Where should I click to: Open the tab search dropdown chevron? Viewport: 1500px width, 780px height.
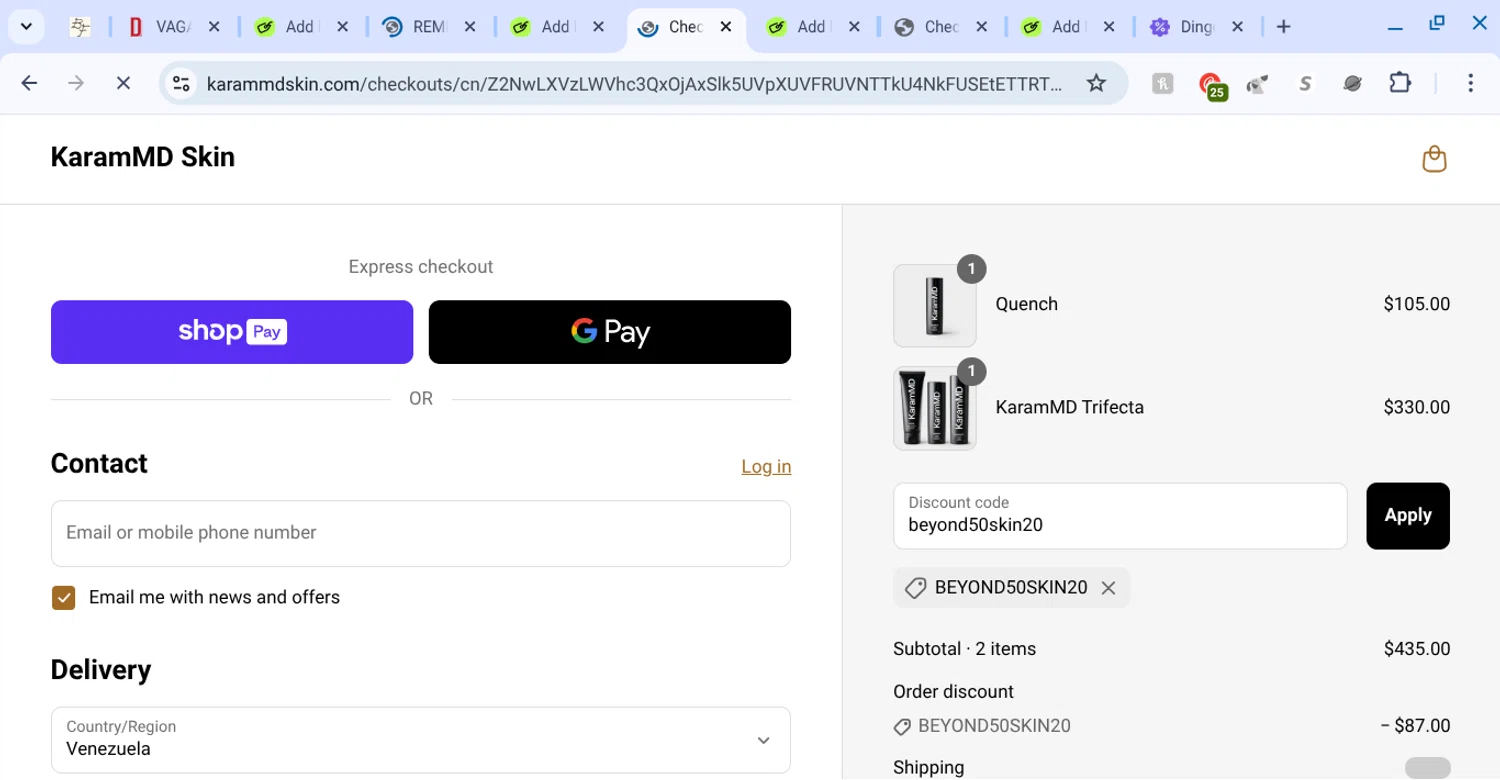[x=26, y=27]
